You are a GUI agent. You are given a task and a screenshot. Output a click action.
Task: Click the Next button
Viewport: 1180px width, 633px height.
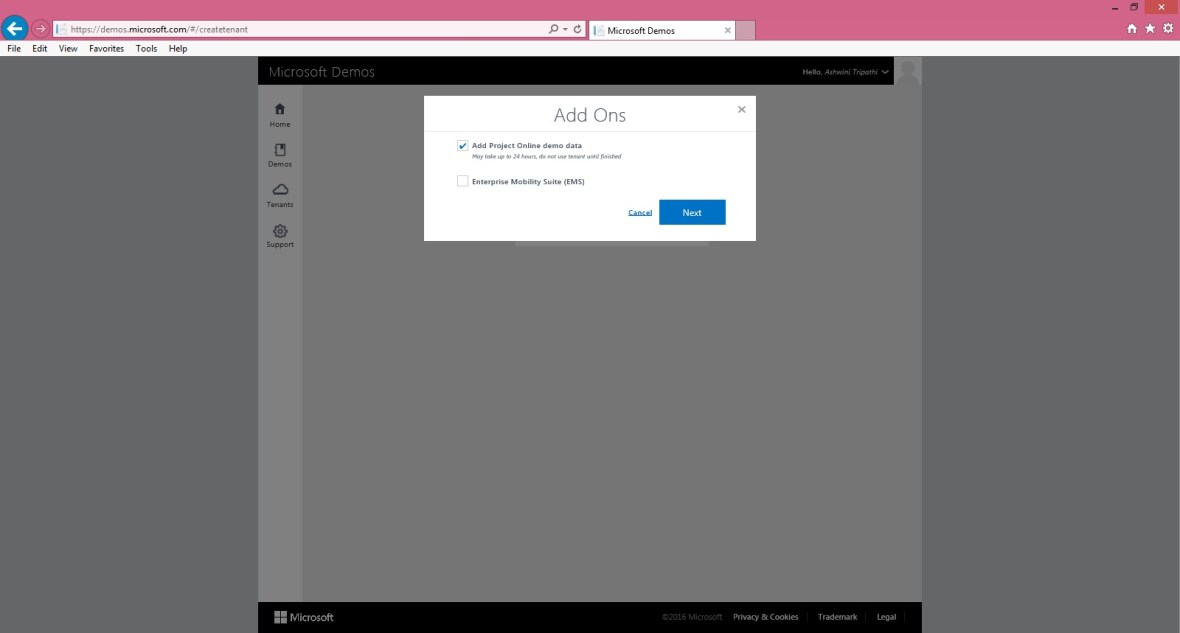692,212
